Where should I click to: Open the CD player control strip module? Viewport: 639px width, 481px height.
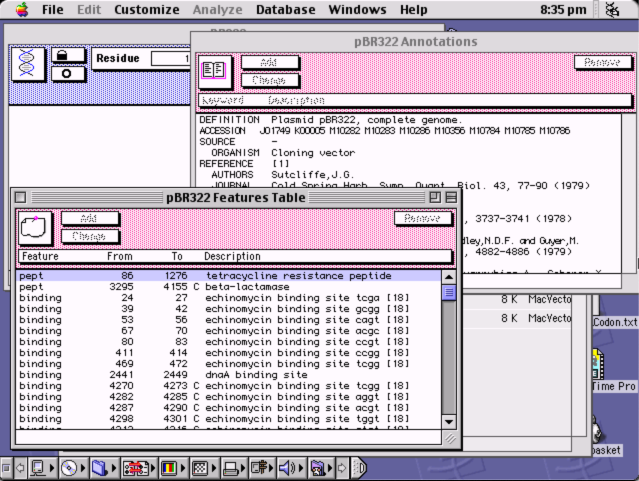point(68,468)
